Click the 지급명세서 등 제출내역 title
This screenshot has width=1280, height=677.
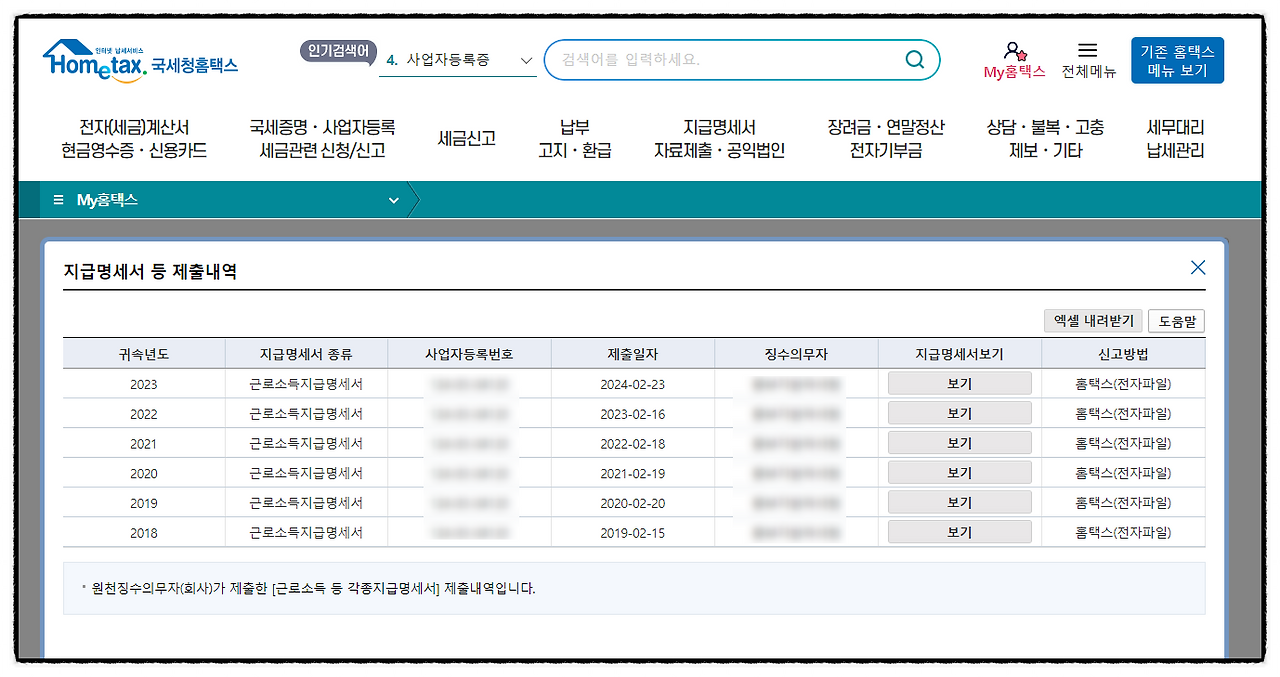150,271
